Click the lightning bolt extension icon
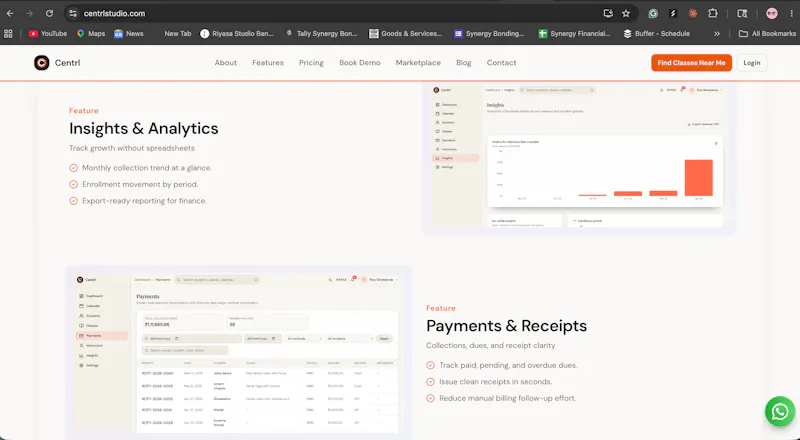The height and width of the screenshot is (440, 800). pos(673,14)
